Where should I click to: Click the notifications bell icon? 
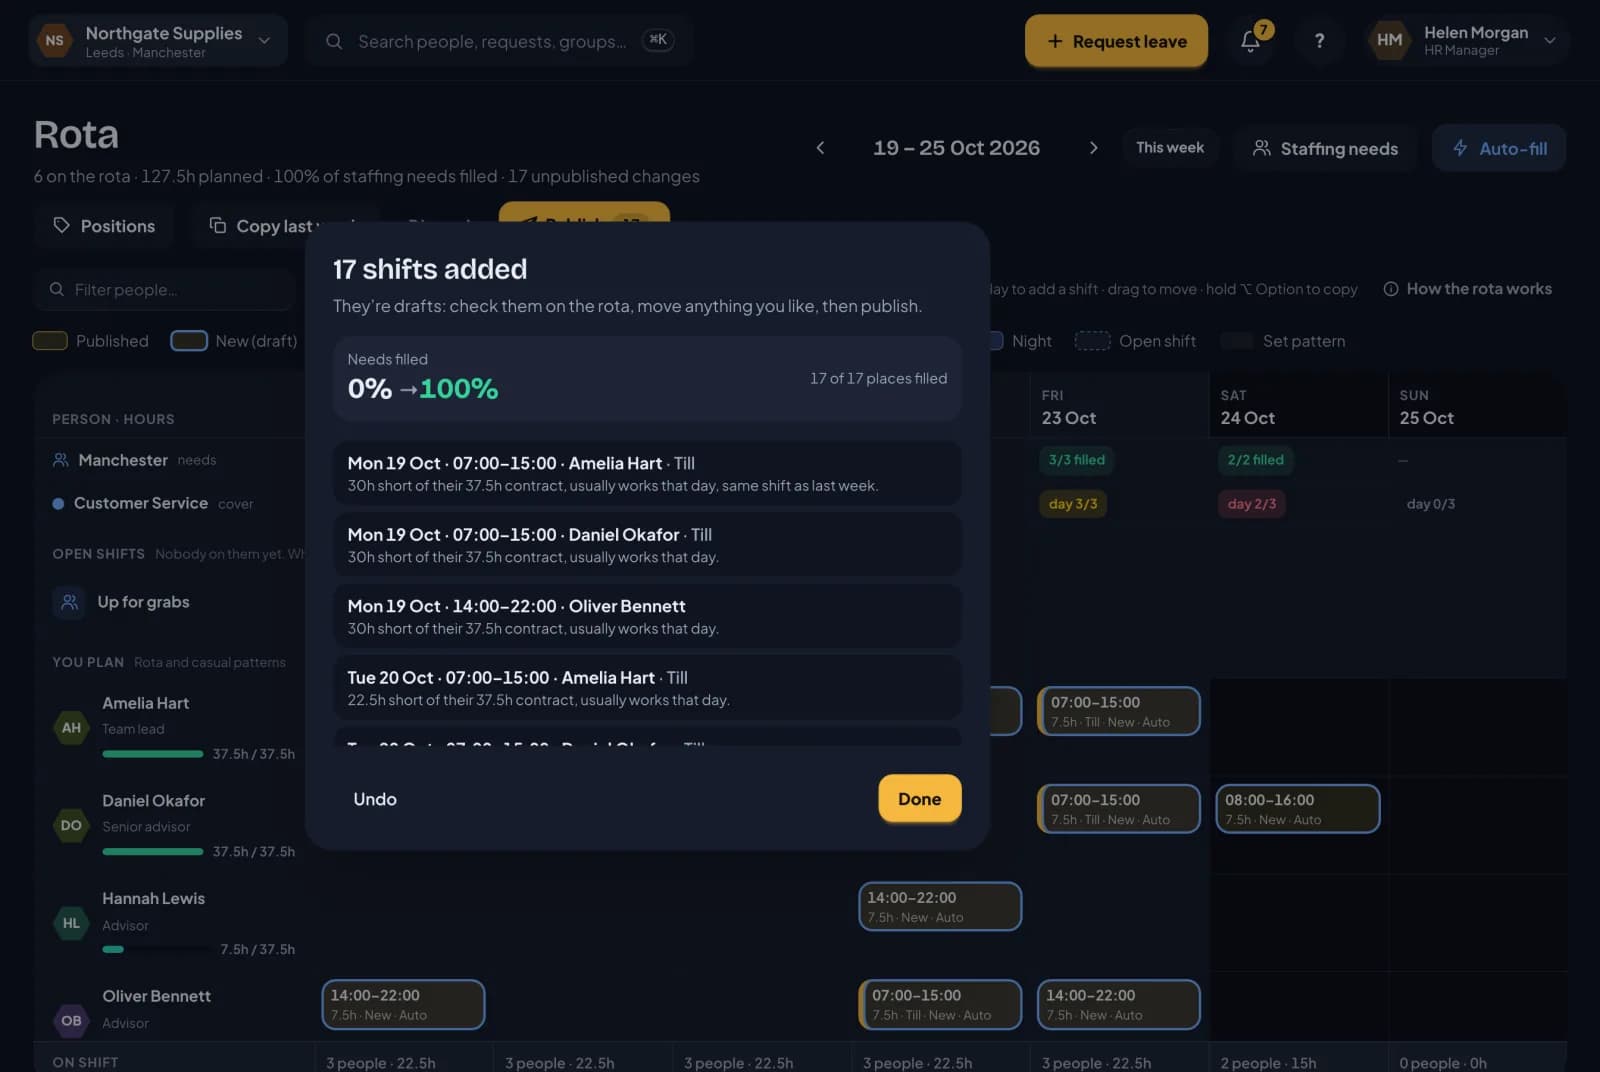tap(1250, 41)
